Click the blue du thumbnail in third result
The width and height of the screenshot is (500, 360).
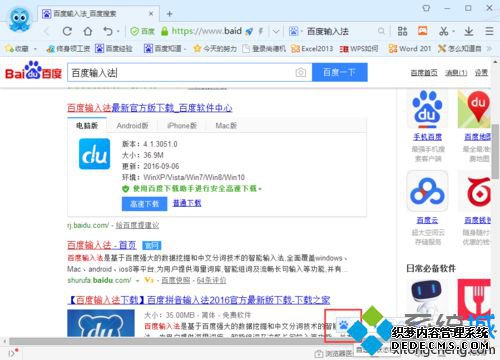(101, 323)
